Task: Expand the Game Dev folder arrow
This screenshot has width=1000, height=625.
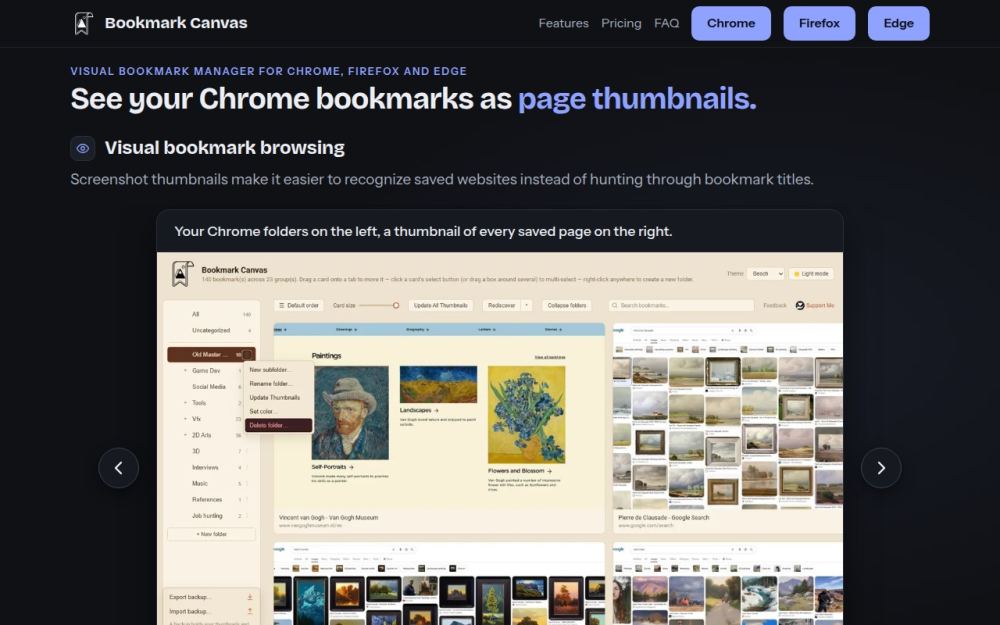Action: point(186,371)
